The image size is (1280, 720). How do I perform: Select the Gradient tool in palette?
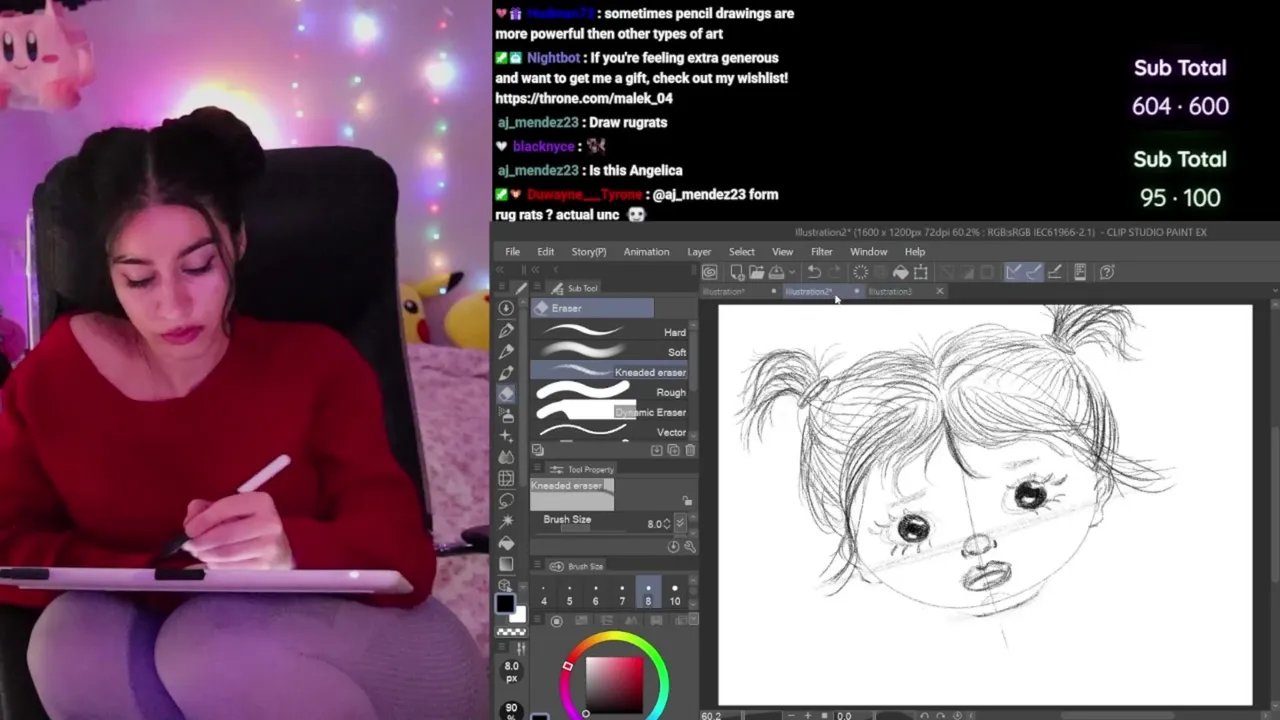pyautogui.click(x=506, y=564)
